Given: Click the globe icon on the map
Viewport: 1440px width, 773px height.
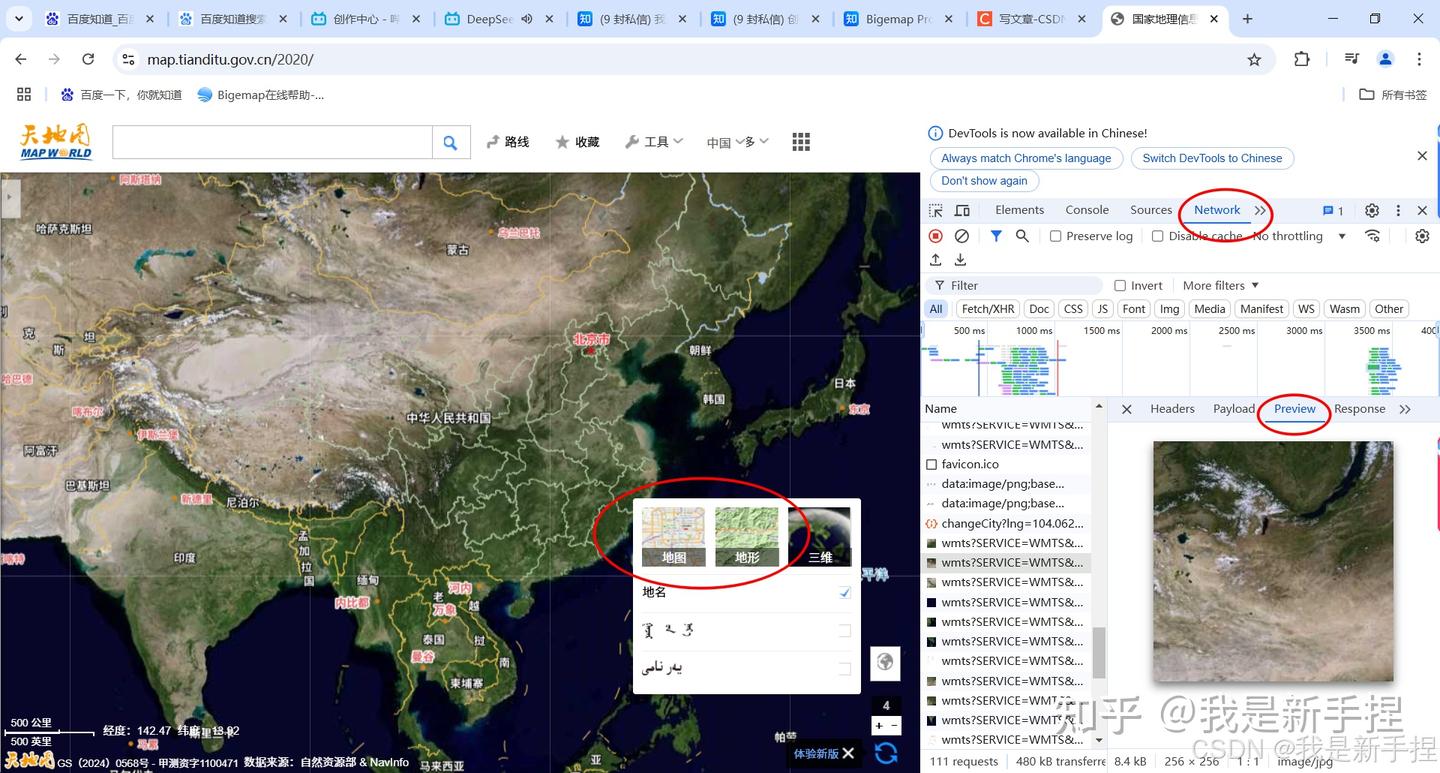Looking at the screenshot, I should pyautogui.click(x=884, y=662).
